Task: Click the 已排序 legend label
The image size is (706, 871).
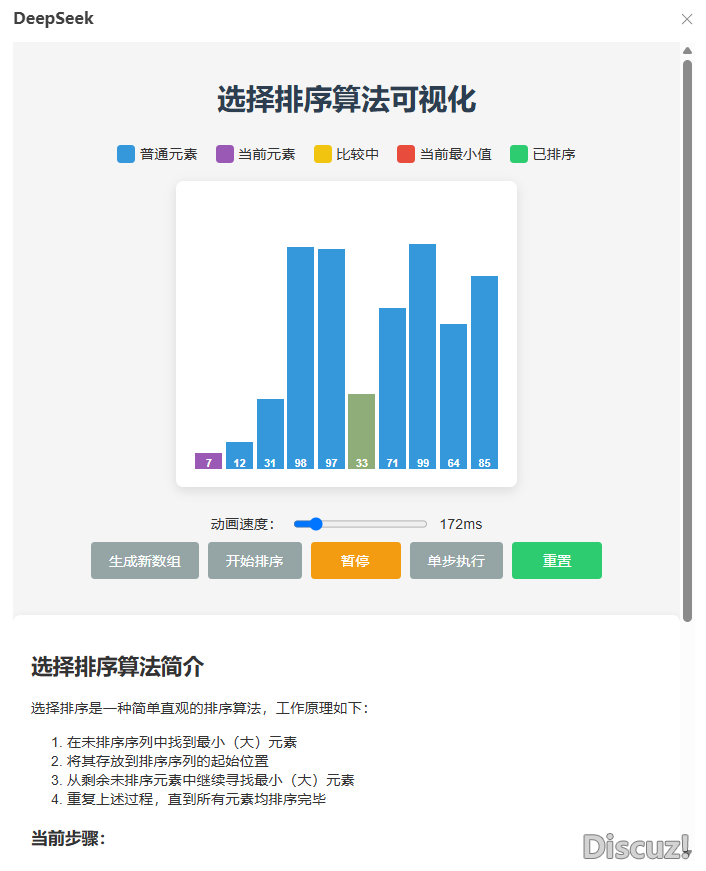Action: click(554, 154)
